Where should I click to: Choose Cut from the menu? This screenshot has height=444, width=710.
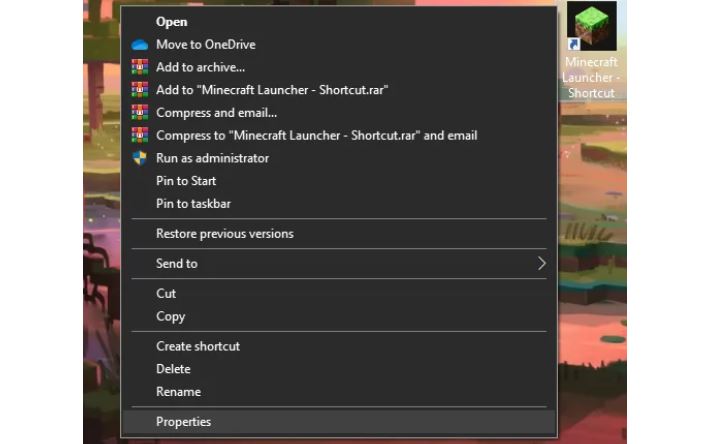click(339, 293)
